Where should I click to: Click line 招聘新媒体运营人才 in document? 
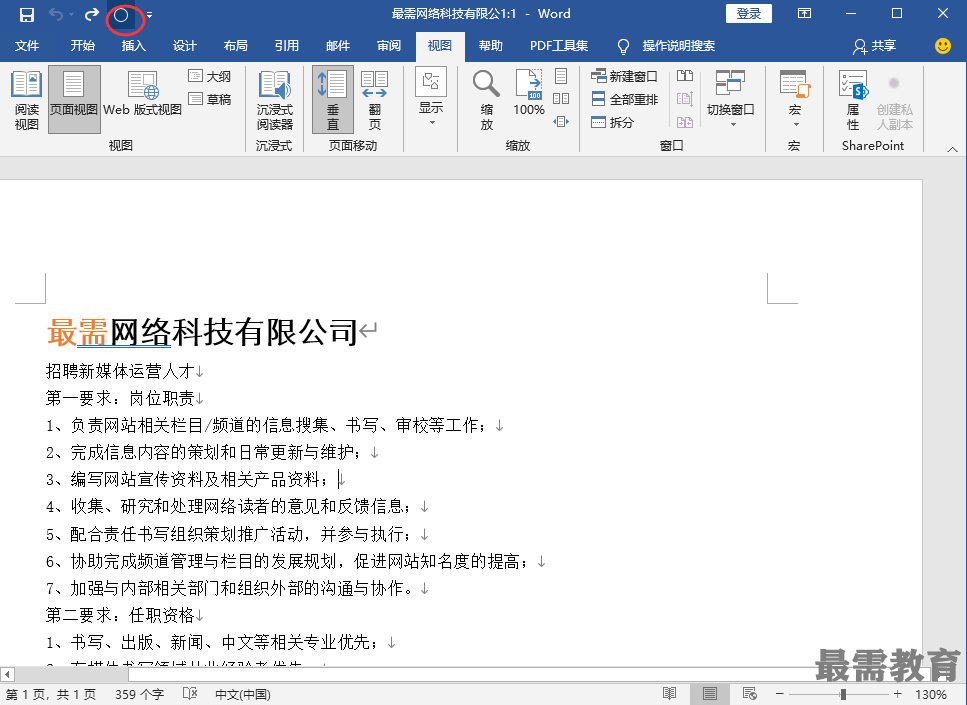tap(120, 371)
